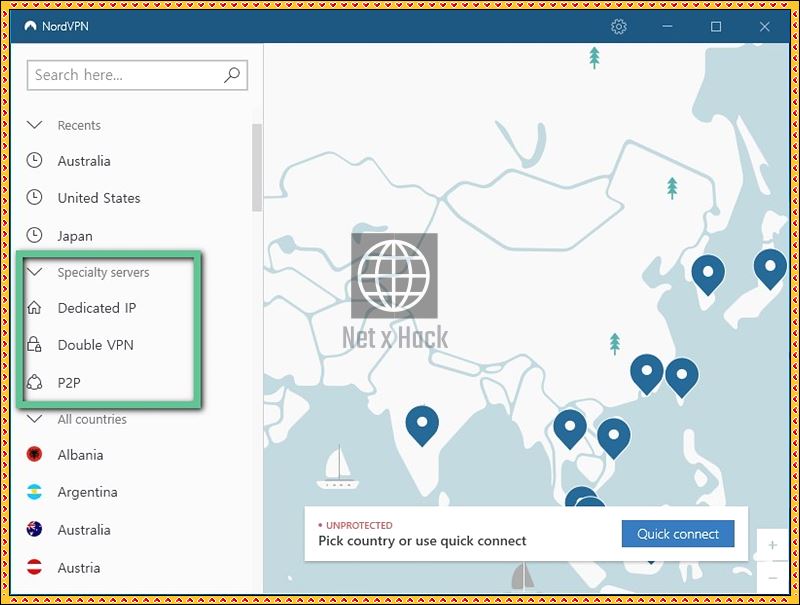Maximize the NordVPN window
800x605 pixels.
[716, 27]
